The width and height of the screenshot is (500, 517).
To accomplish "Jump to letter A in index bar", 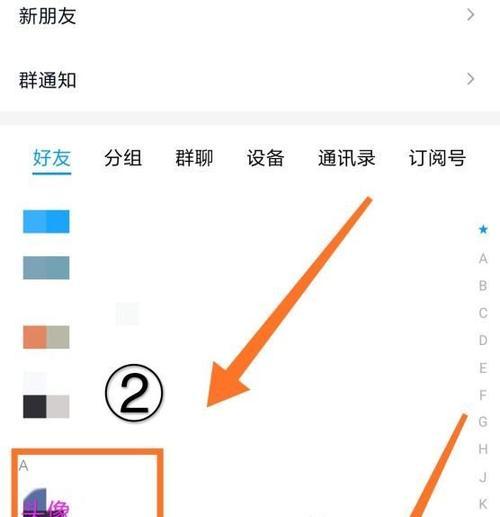I will pos(483,258).
